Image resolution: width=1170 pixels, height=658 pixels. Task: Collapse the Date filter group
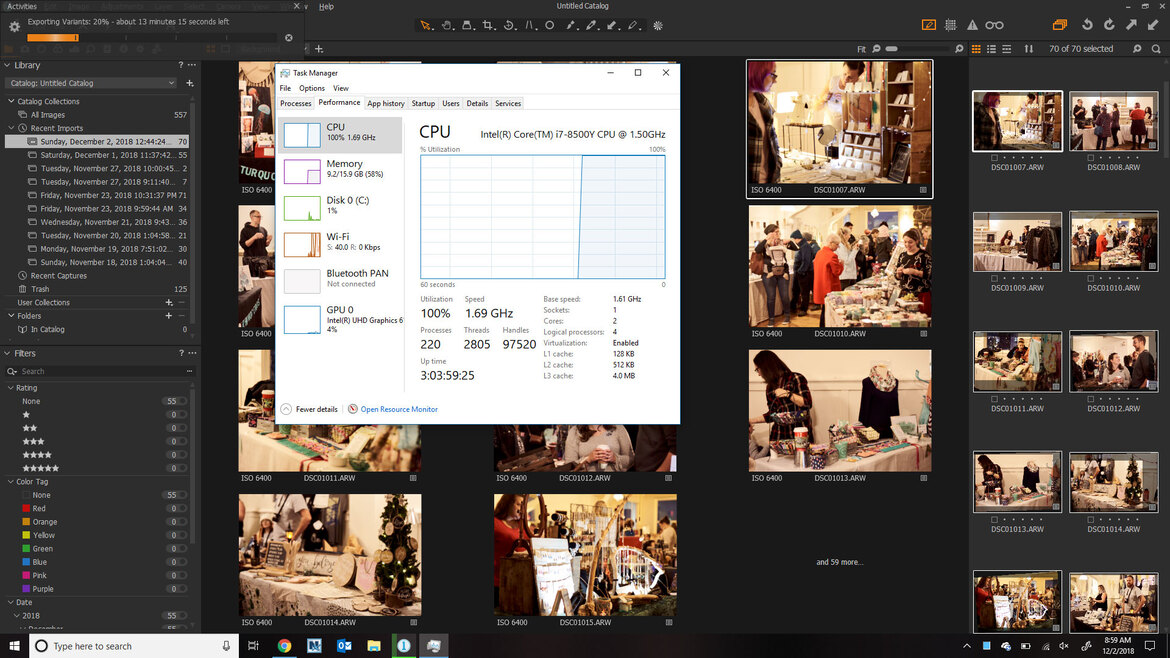pyautogui.click(x=11, y=603)
